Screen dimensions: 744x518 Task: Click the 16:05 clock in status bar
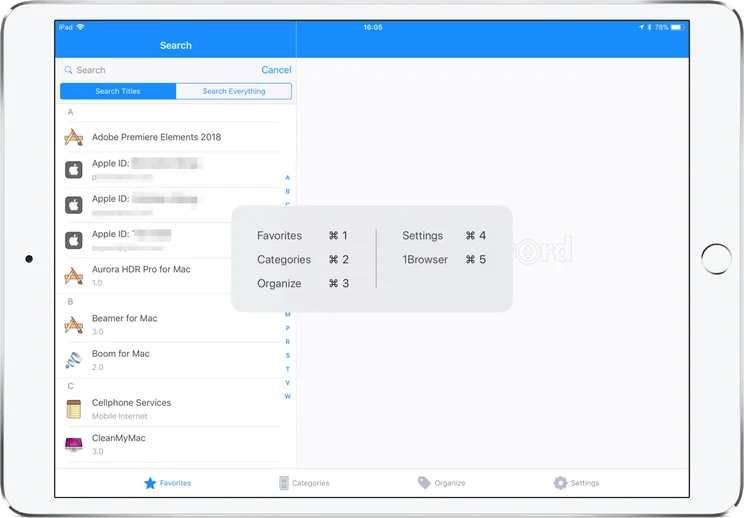[373, 27]
